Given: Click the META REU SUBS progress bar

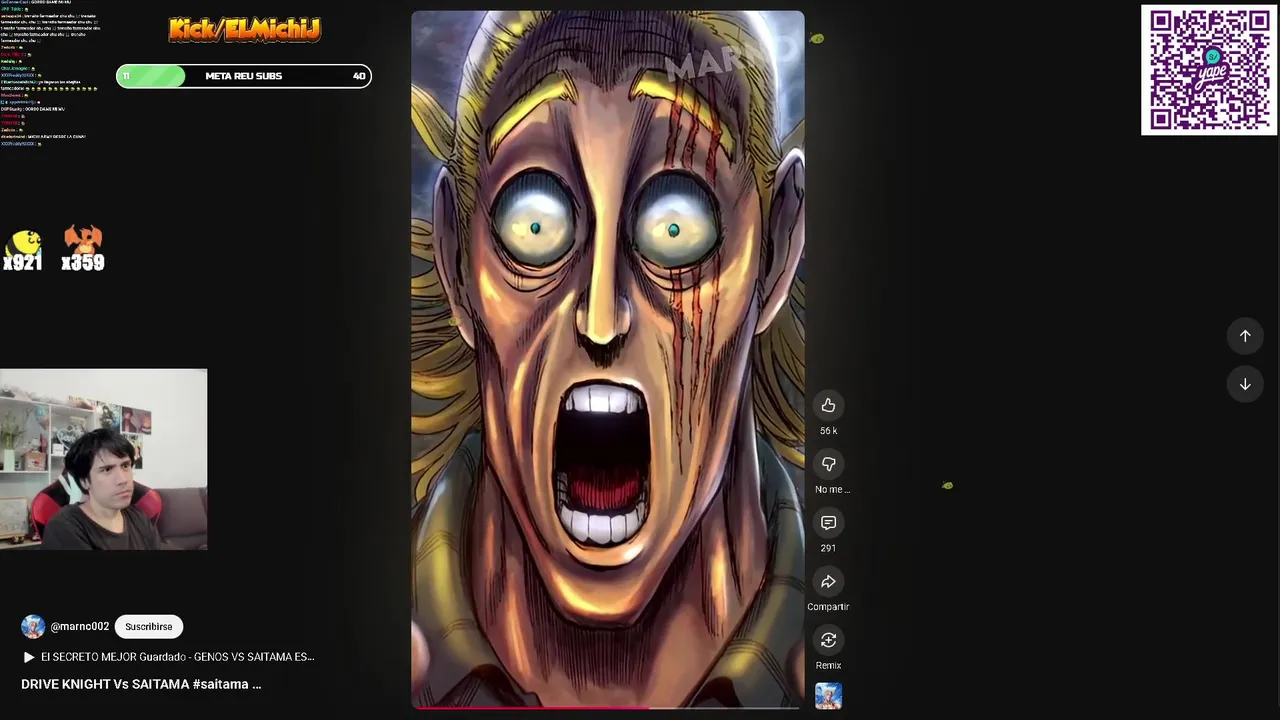Looking at the screenshot, I should (244, 76).
